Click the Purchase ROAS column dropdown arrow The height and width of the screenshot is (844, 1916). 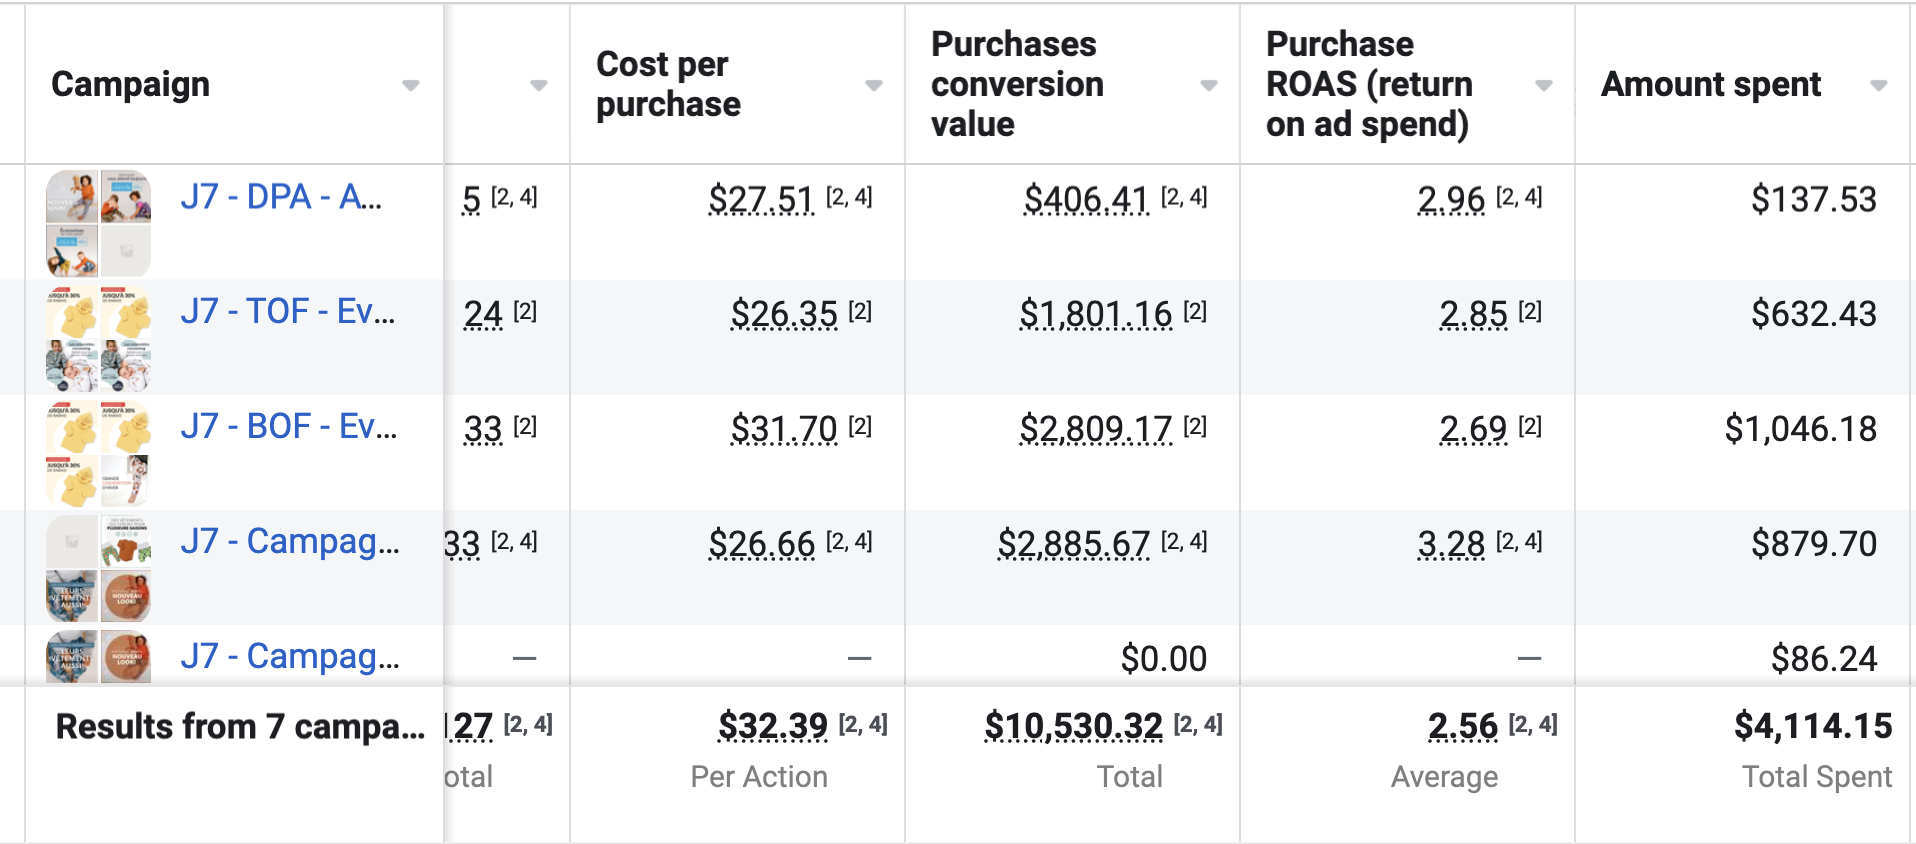click(x=1544, y=85)
